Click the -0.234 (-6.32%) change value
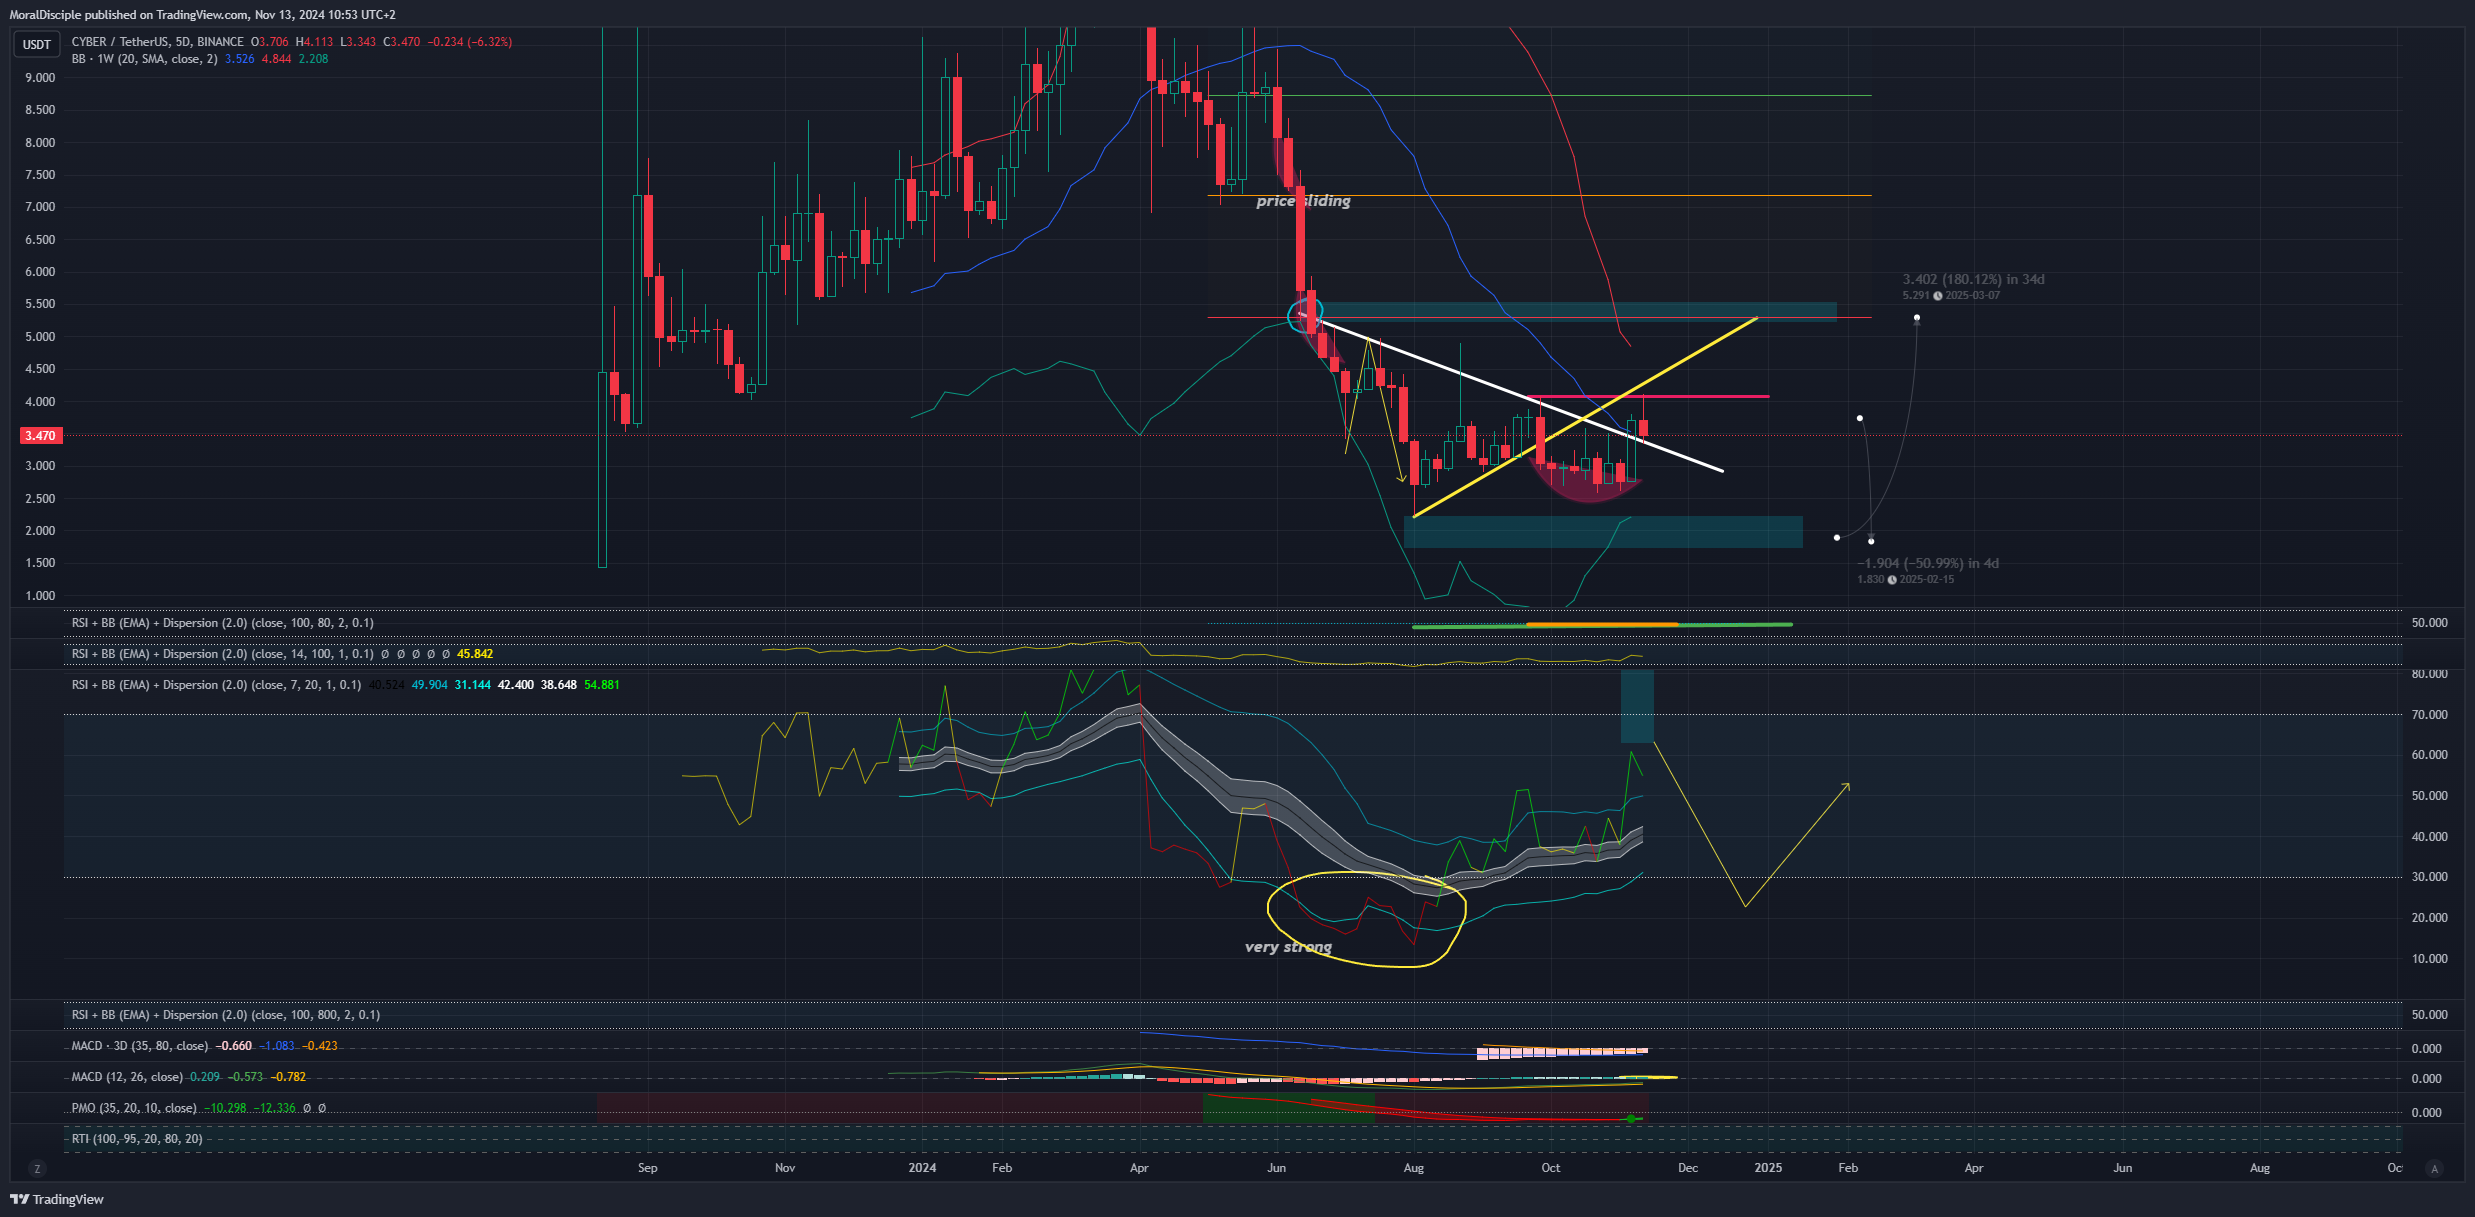The width and height of the screenshot is (2475, 1217). pyautogui.click(x=470, y=42)
